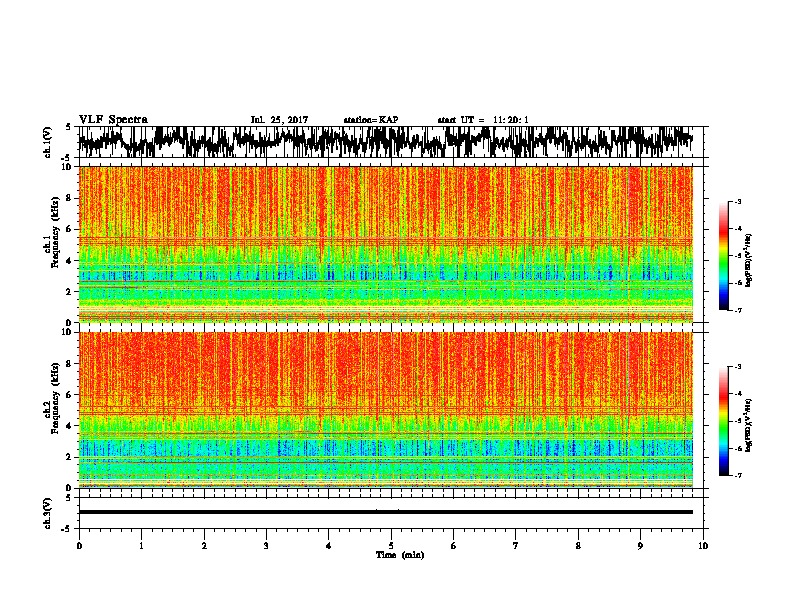
Task: Click the '-3' label on ch.1 color bar
Action: (738, 201)
